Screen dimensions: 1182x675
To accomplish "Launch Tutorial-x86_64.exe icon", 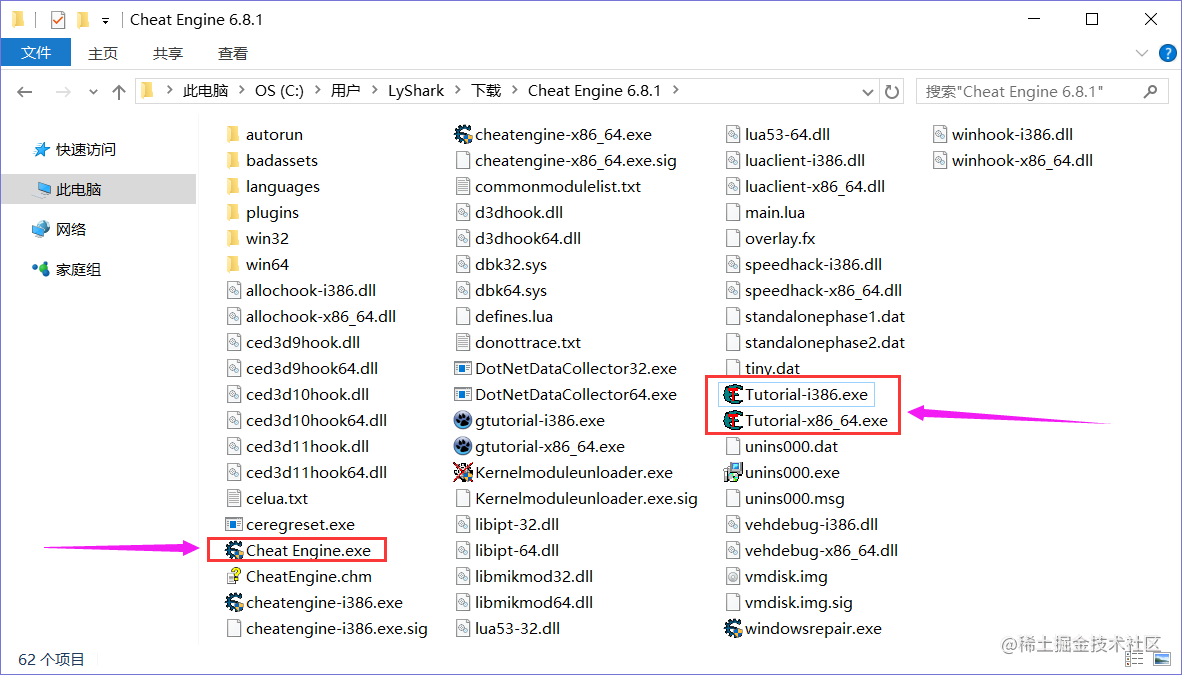I will point(733,420).
